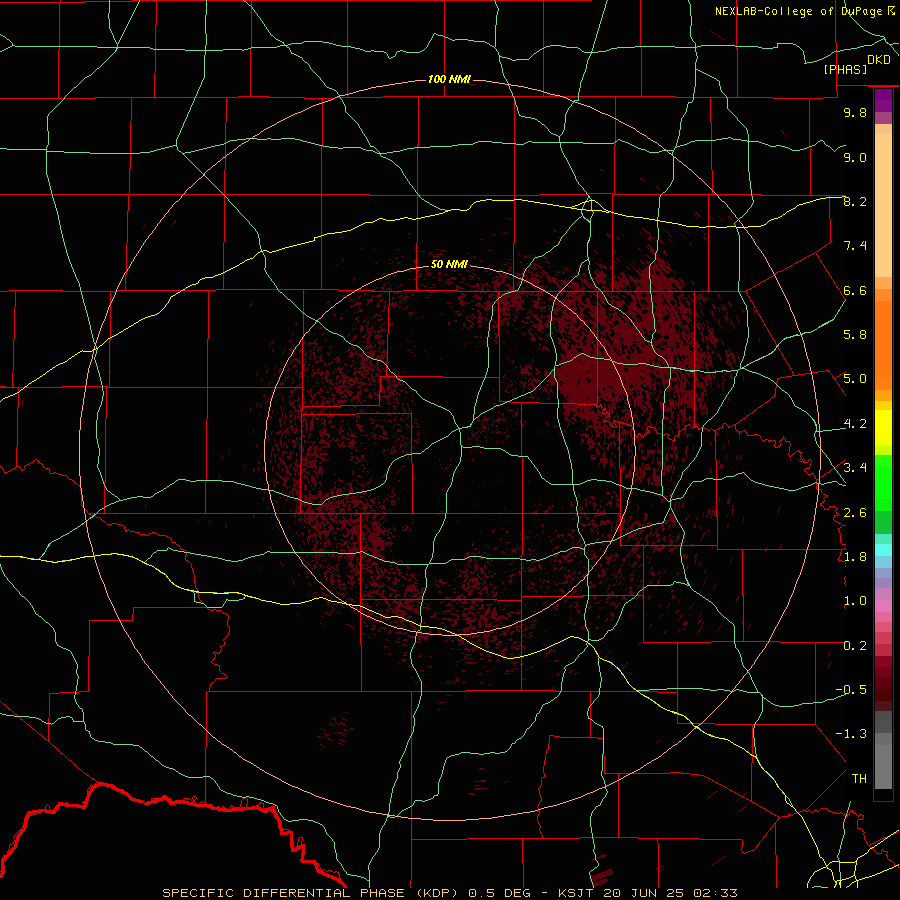Click the 6.6 legend value
900x900 pixels.
click(855, 290)
